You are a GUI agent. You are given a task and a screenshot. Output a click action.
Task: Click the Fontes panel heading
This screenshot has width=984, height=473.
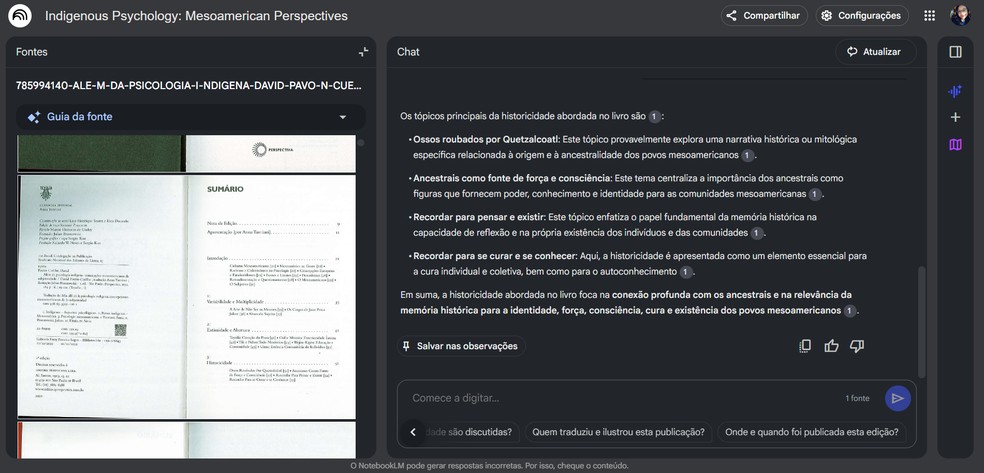point(31,52)
